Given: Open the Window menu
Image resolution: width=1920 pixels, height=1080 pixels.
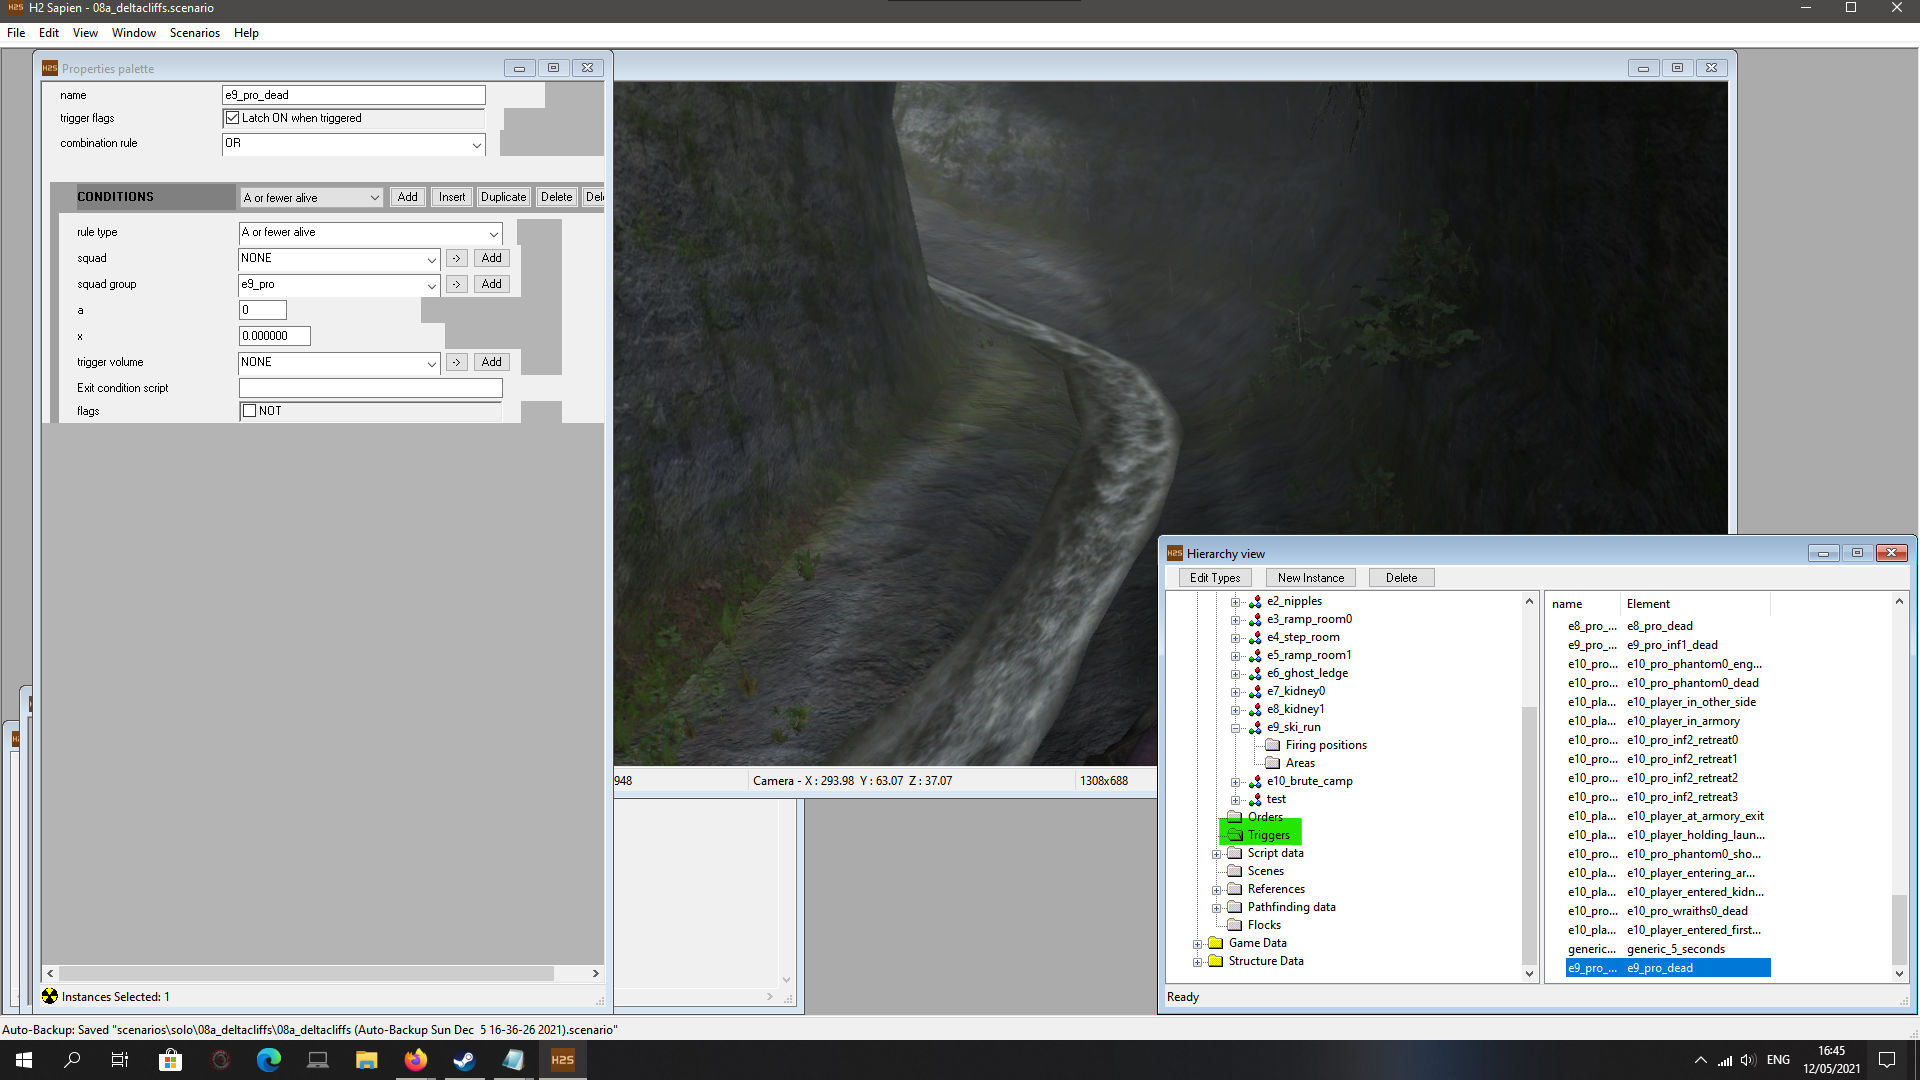Looking at the screenshot, I should point(133,33).
